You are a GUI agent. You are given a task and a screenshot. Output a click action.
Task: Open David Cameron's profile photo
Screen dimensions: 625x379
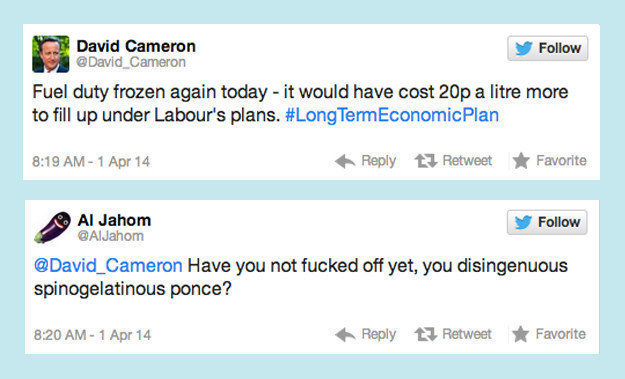51,54
